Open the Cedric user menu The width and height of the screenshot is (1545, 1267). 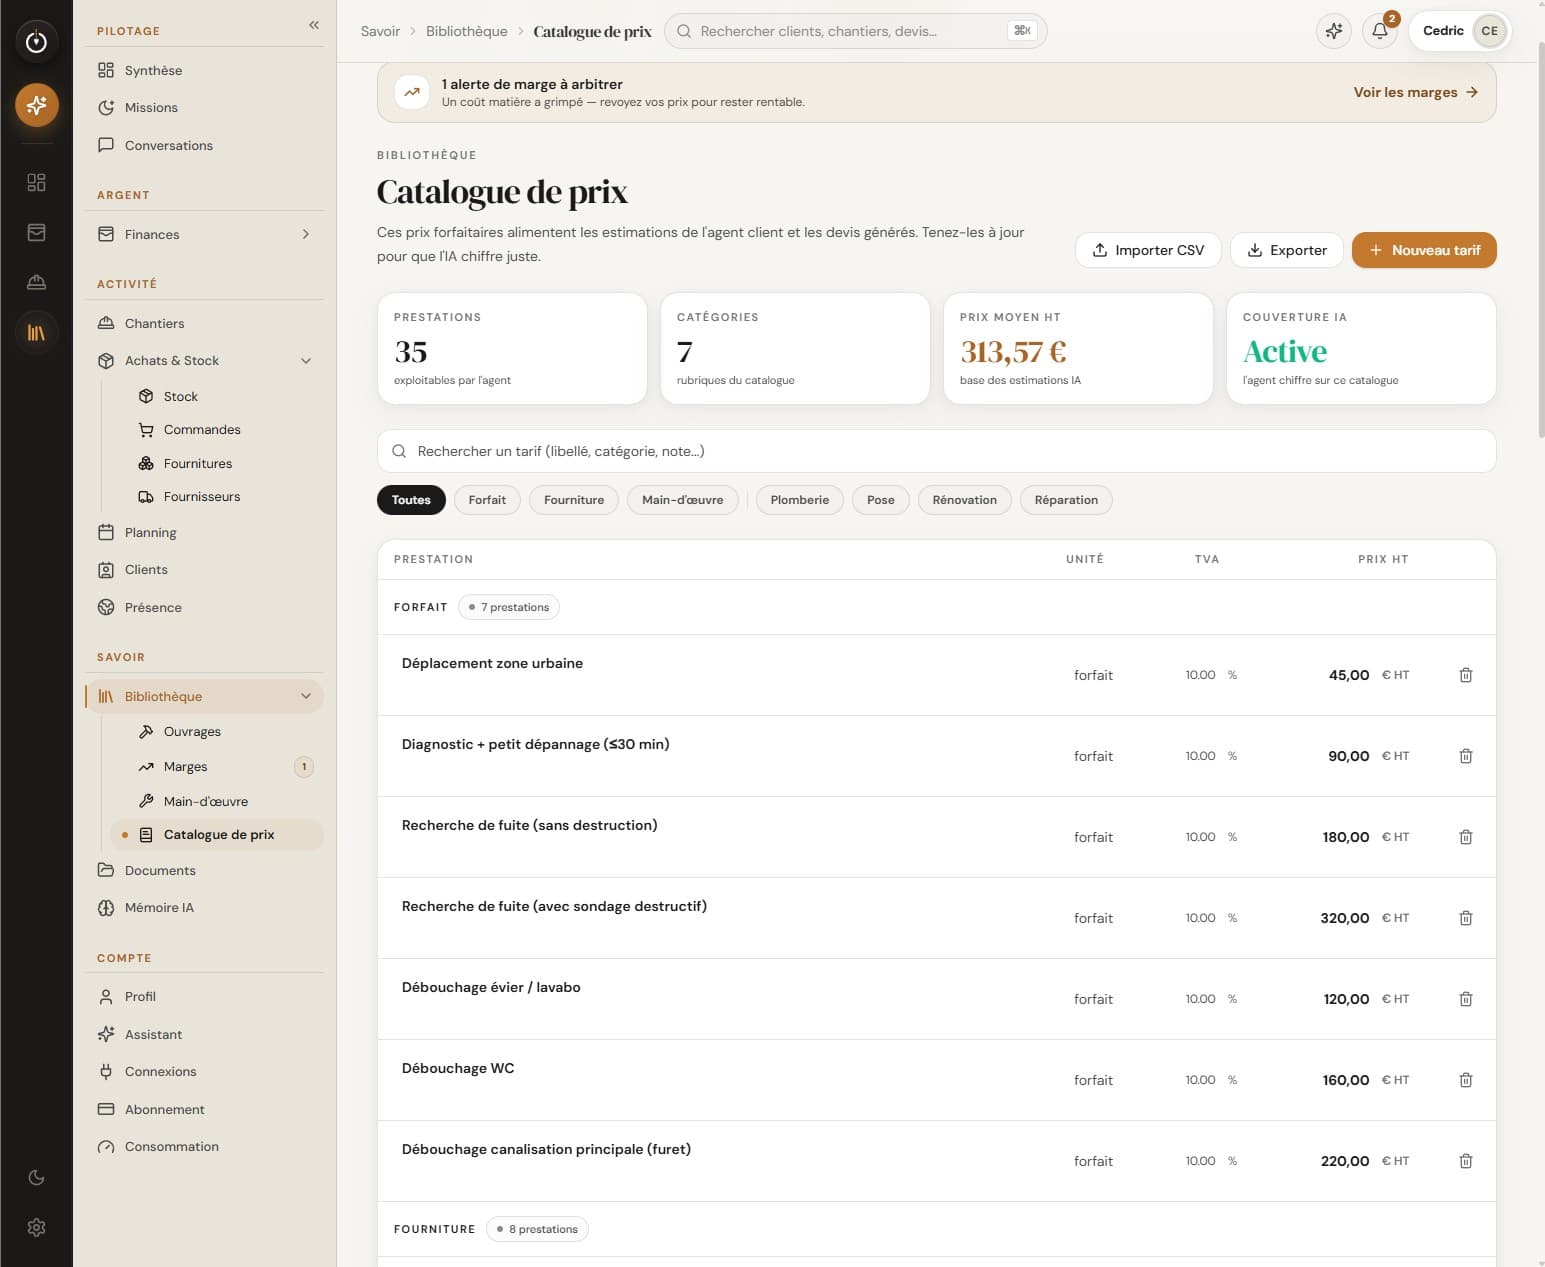(1460, 31)
